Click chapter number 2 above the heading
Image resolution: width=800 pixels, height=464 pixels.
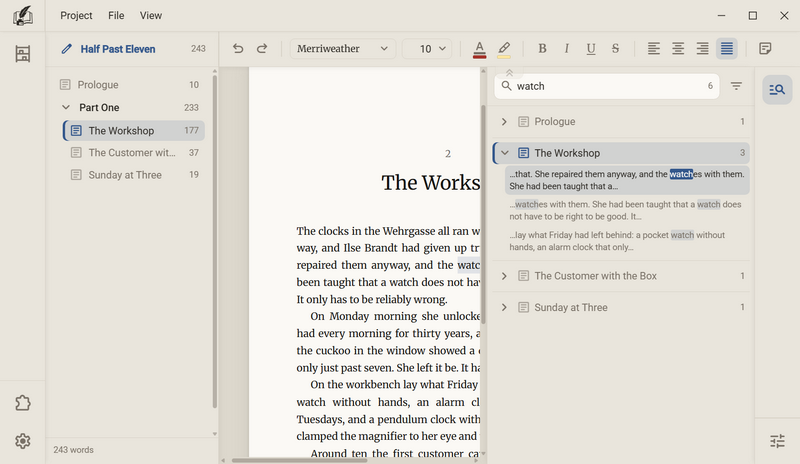pos(448,154)
